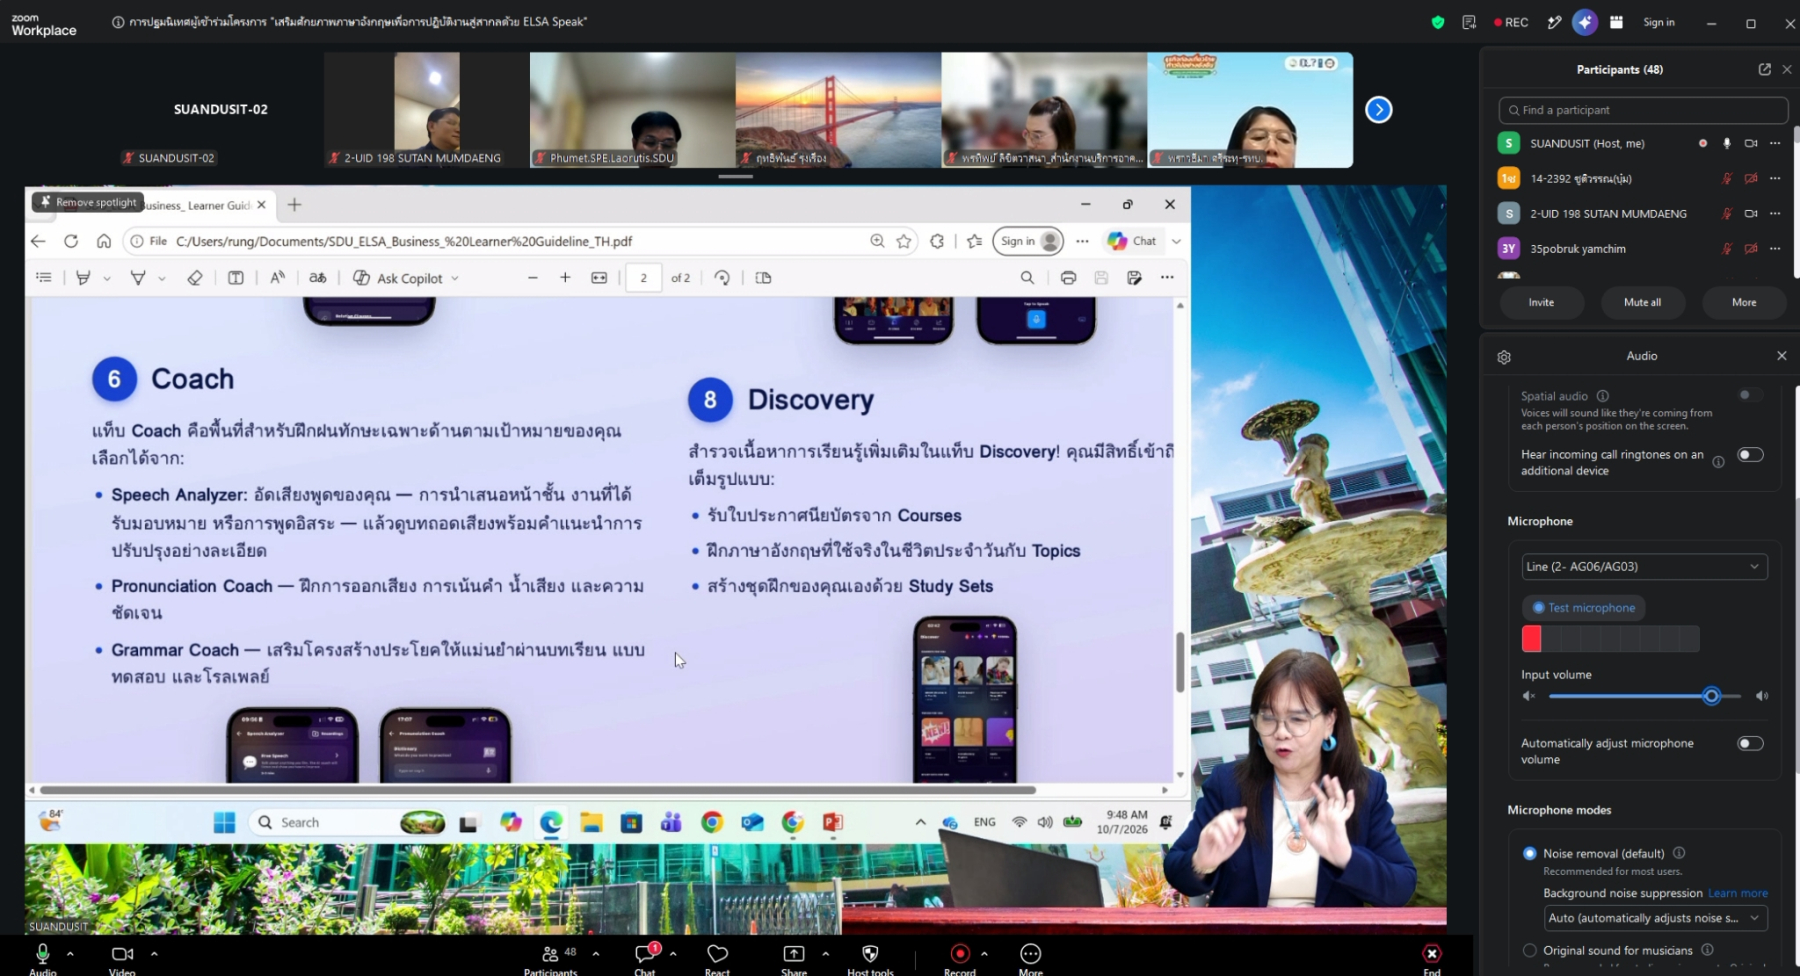Click the annotation pen icon in title bar
This screenshot has width=1800, height=976.
pyautogui.click(x=1554, y=22)
